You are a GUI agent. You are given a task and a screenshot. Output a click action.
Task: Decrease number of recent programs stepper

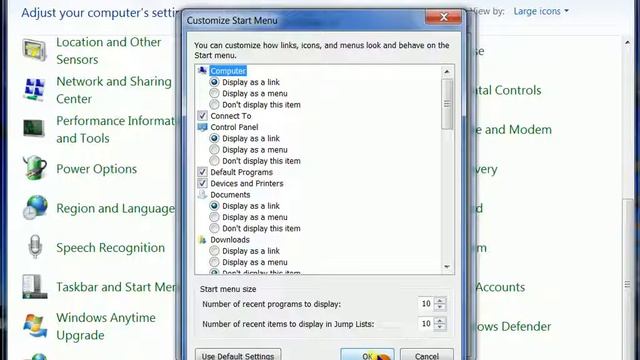click(x=440, y=307)
